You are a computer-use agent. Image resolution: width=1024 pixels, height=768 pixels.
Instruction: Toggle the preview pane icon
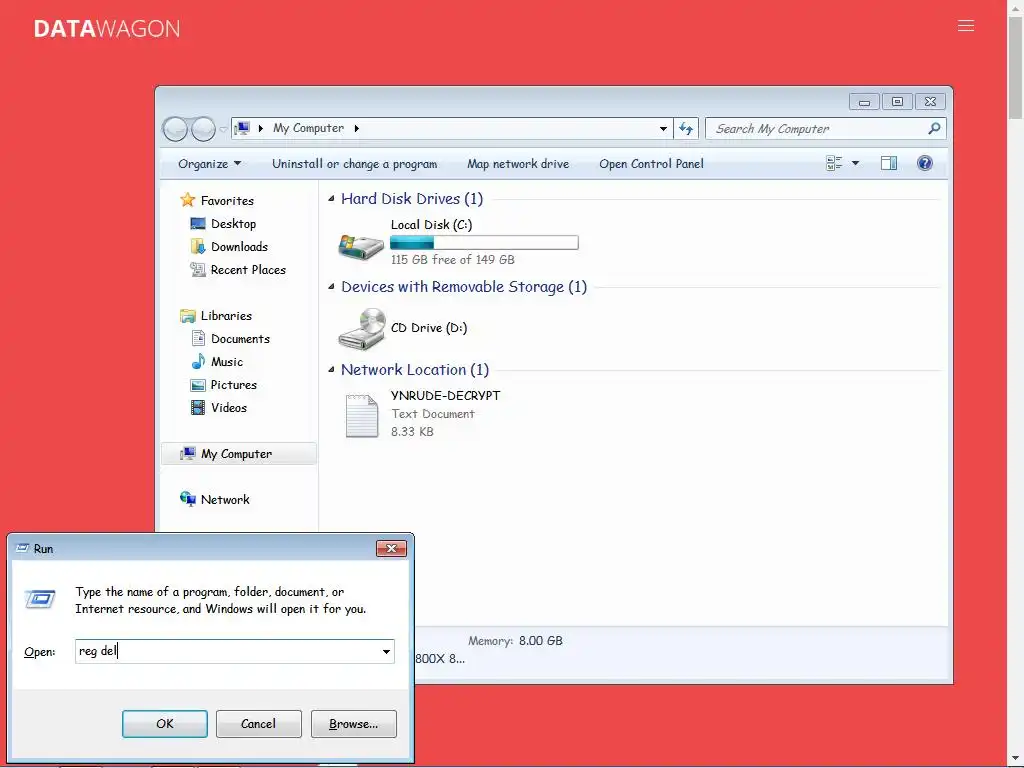(889, 163)
